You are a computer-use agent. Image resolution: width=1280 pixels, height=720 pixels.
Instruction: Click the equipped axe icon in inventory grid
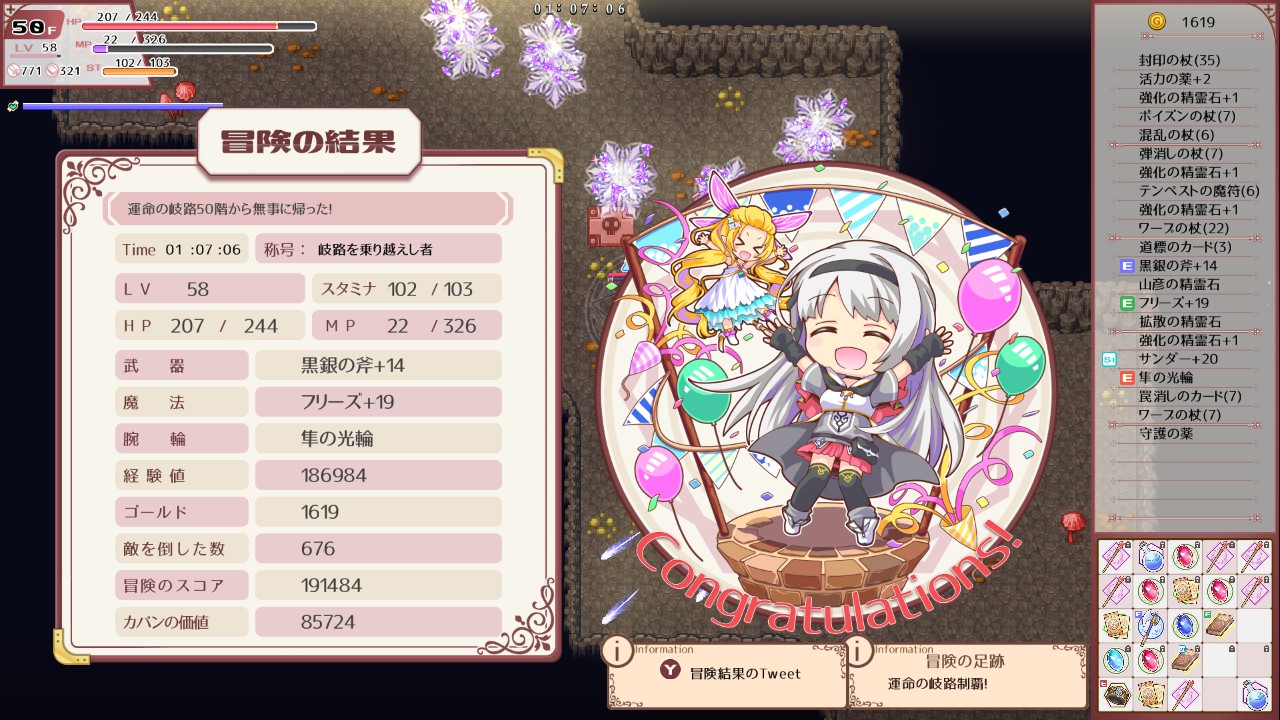coord(1150,627)
